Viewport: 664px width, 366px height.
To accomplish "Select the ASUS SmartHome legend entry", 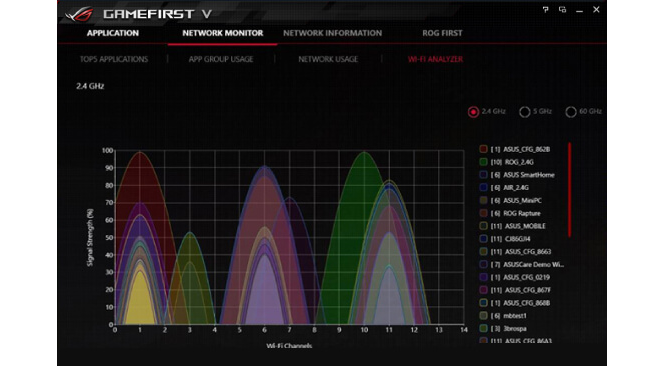I will point(517,175).
